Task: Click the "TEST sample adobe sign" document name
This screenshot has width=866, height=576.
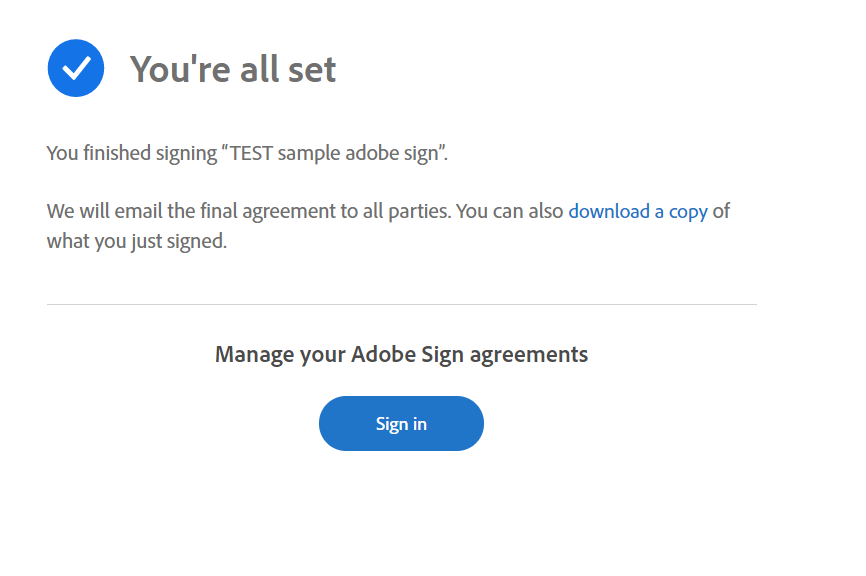Action: tap(335, 153)
